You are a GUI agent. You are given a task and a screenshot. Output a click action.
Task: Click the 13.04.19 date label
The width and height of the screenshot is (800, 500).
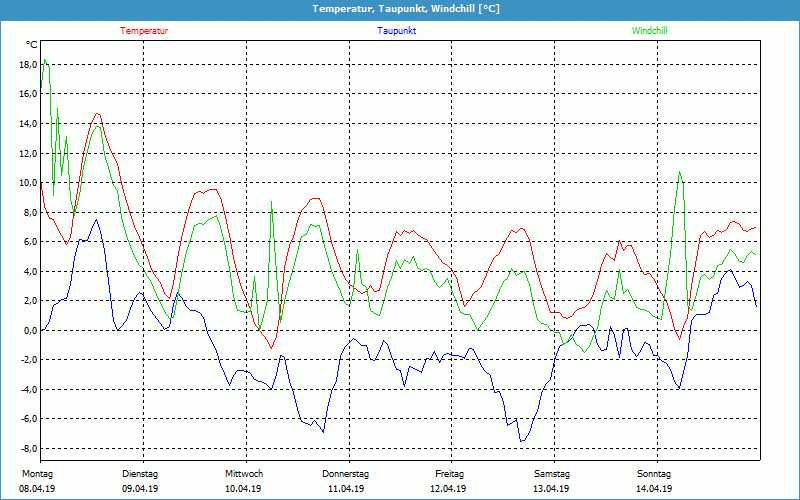point(551,489)
